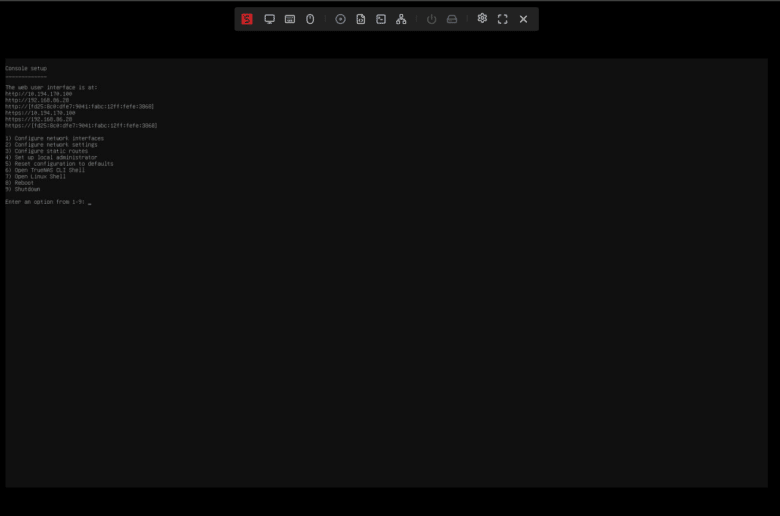780x516 pixels.
Task: Click '2) Configure network settings' line
Action: tap(51, 145)
